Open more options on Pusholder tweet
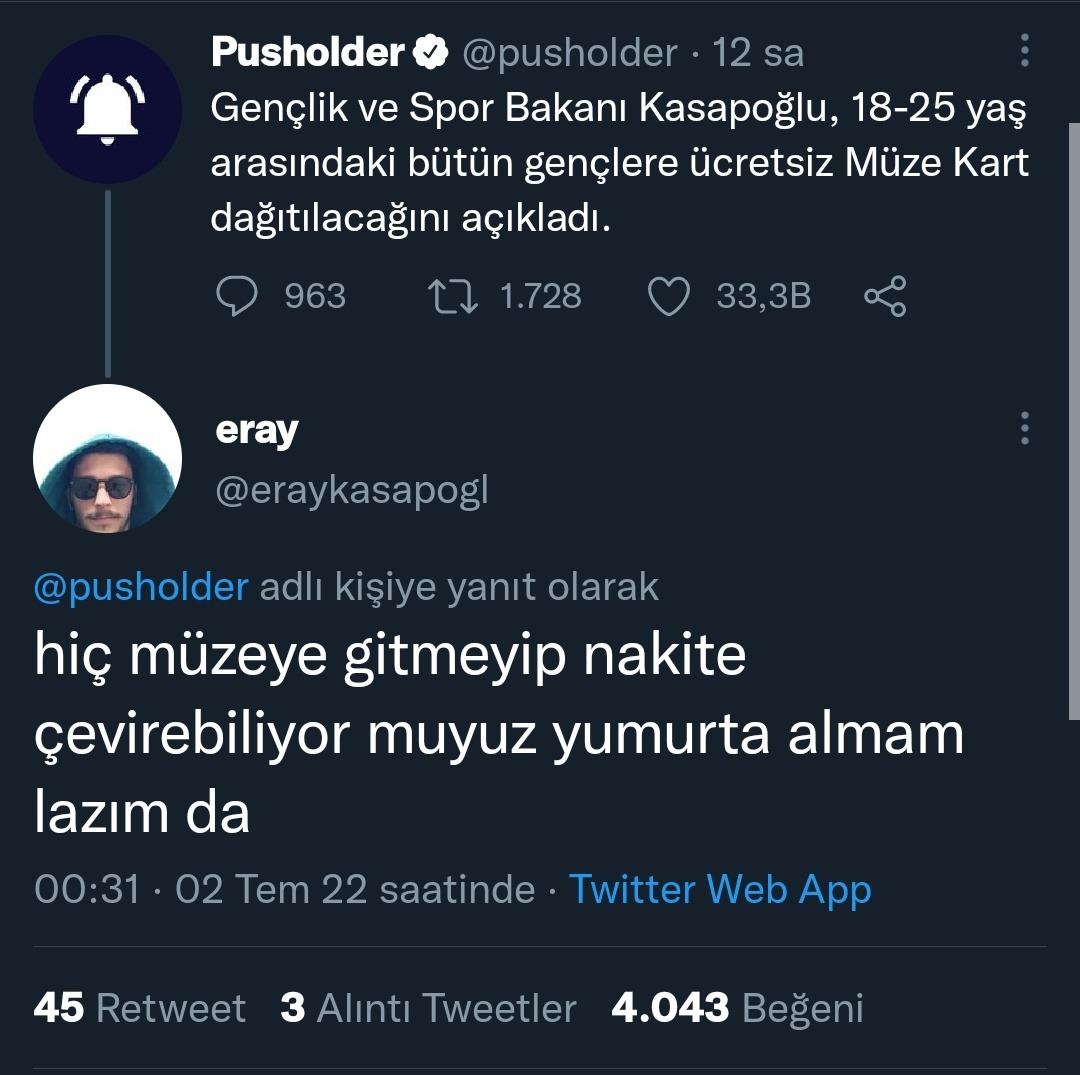The height and width of the screenshot is (1075, 1080). click(x=1024, y=53)
